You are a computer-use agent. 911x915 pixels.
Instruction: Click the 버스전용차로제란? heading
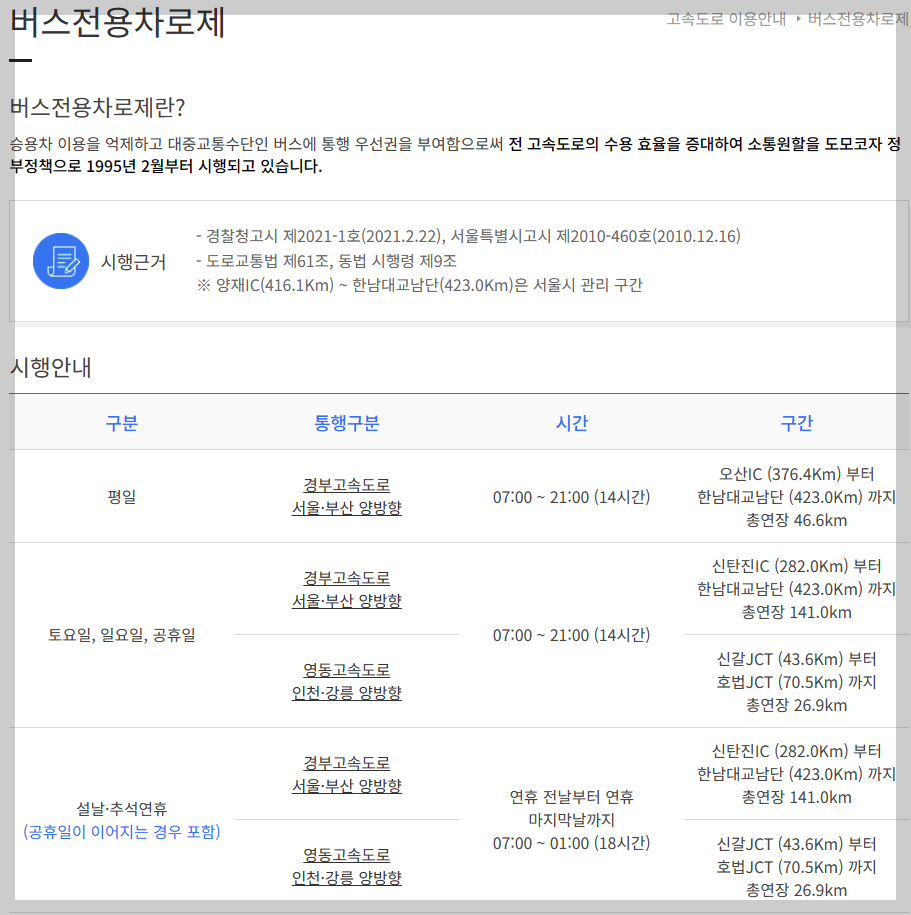pos(75,103)
